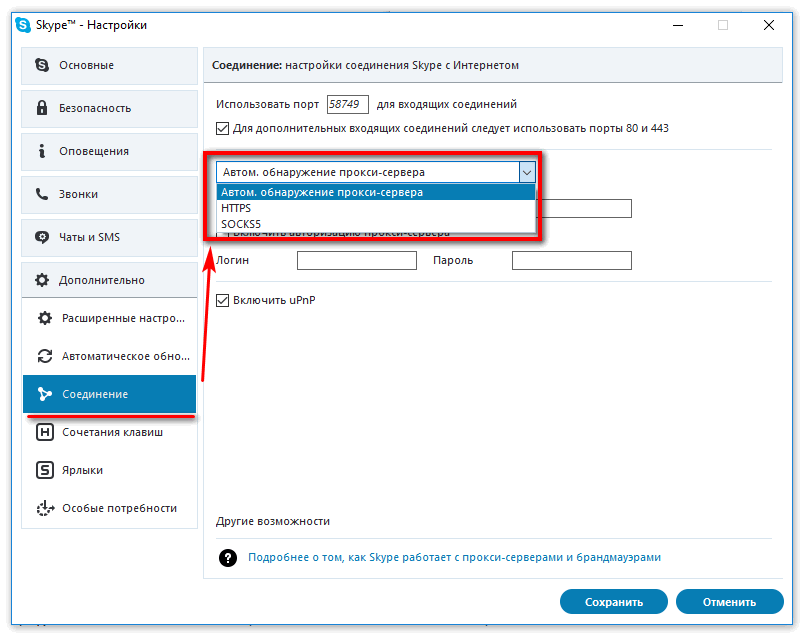Switch to the Безопасность section
This screenshot has height=637, width=804.
109,109
